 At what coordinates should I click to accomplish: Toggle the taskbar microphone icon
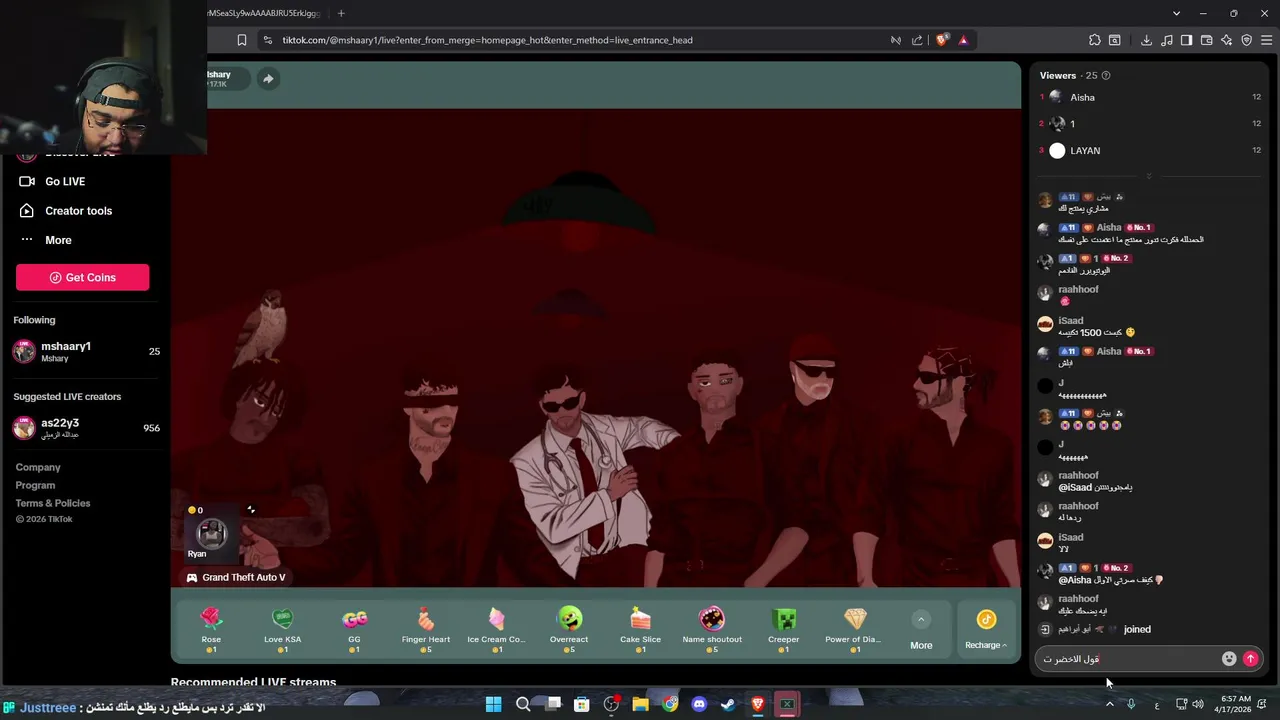1131,704
